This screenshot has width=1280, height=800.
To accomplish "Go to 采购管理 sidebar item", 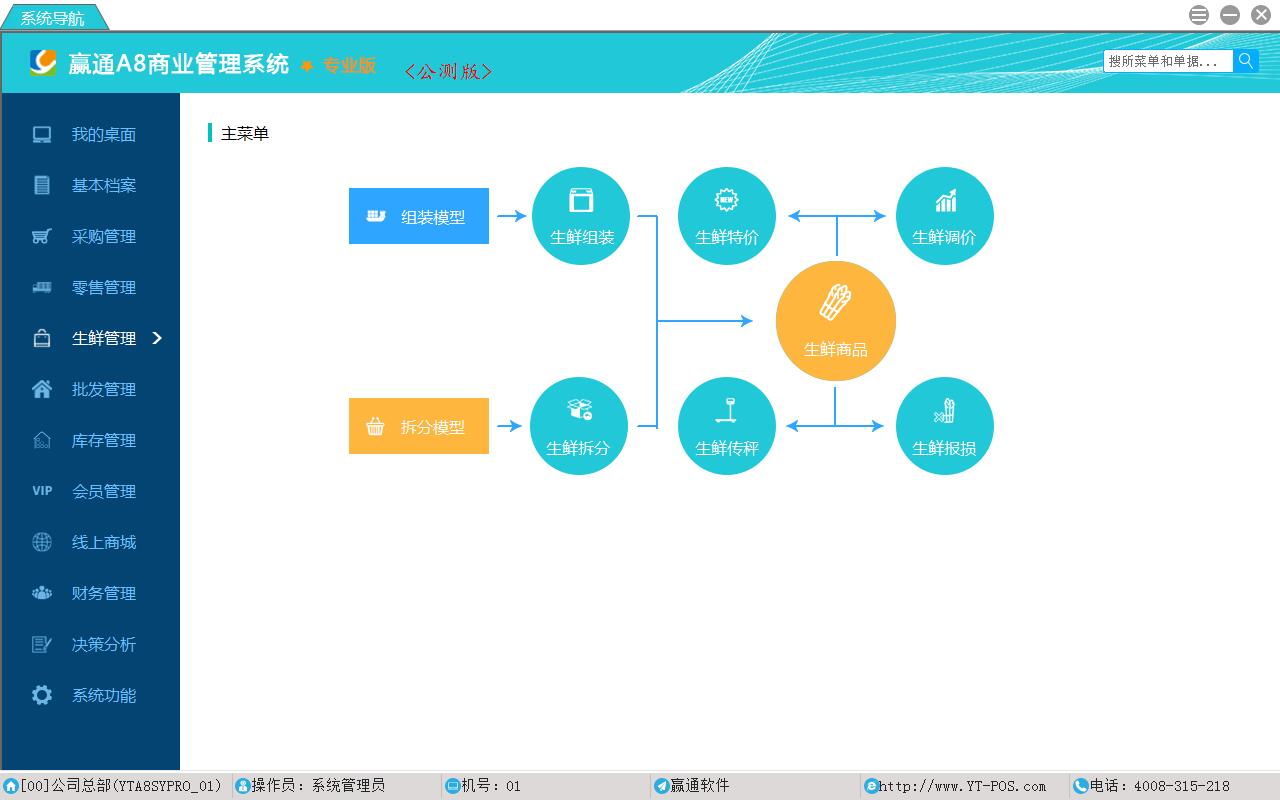I will (103, 237).
